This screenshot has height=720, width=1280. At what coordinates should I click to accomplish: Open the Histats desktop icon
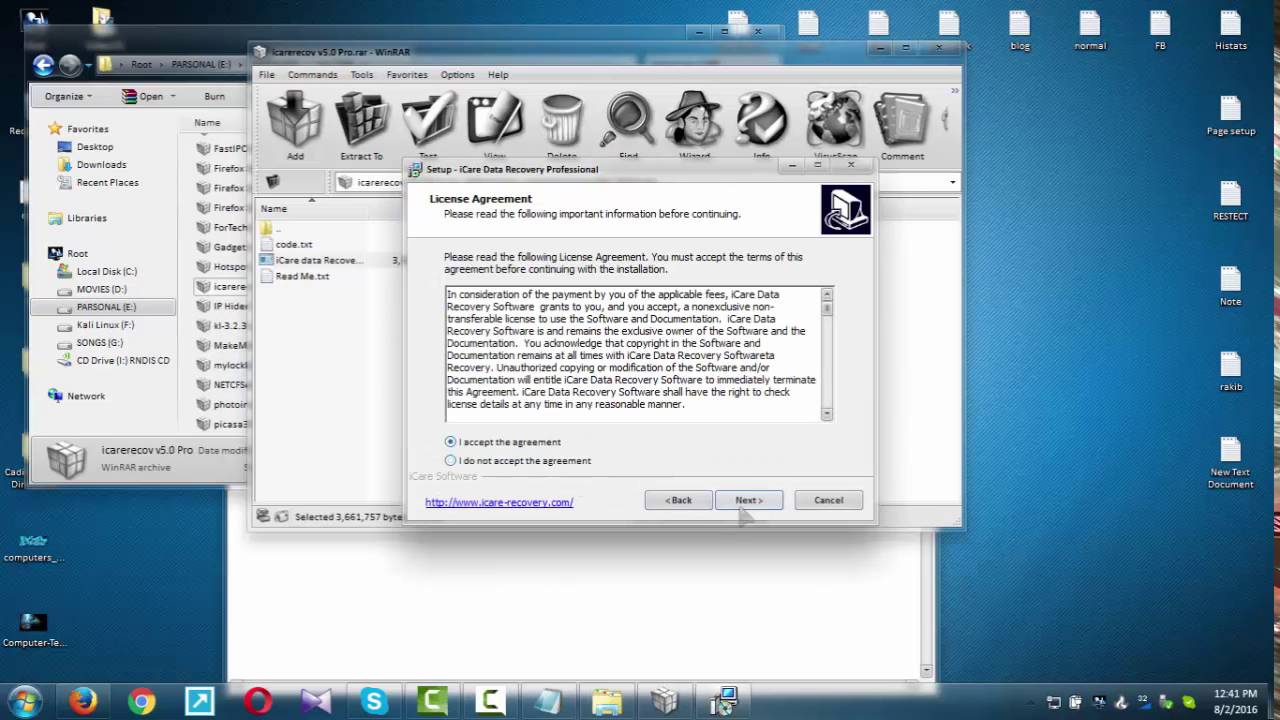(1230, 31)
